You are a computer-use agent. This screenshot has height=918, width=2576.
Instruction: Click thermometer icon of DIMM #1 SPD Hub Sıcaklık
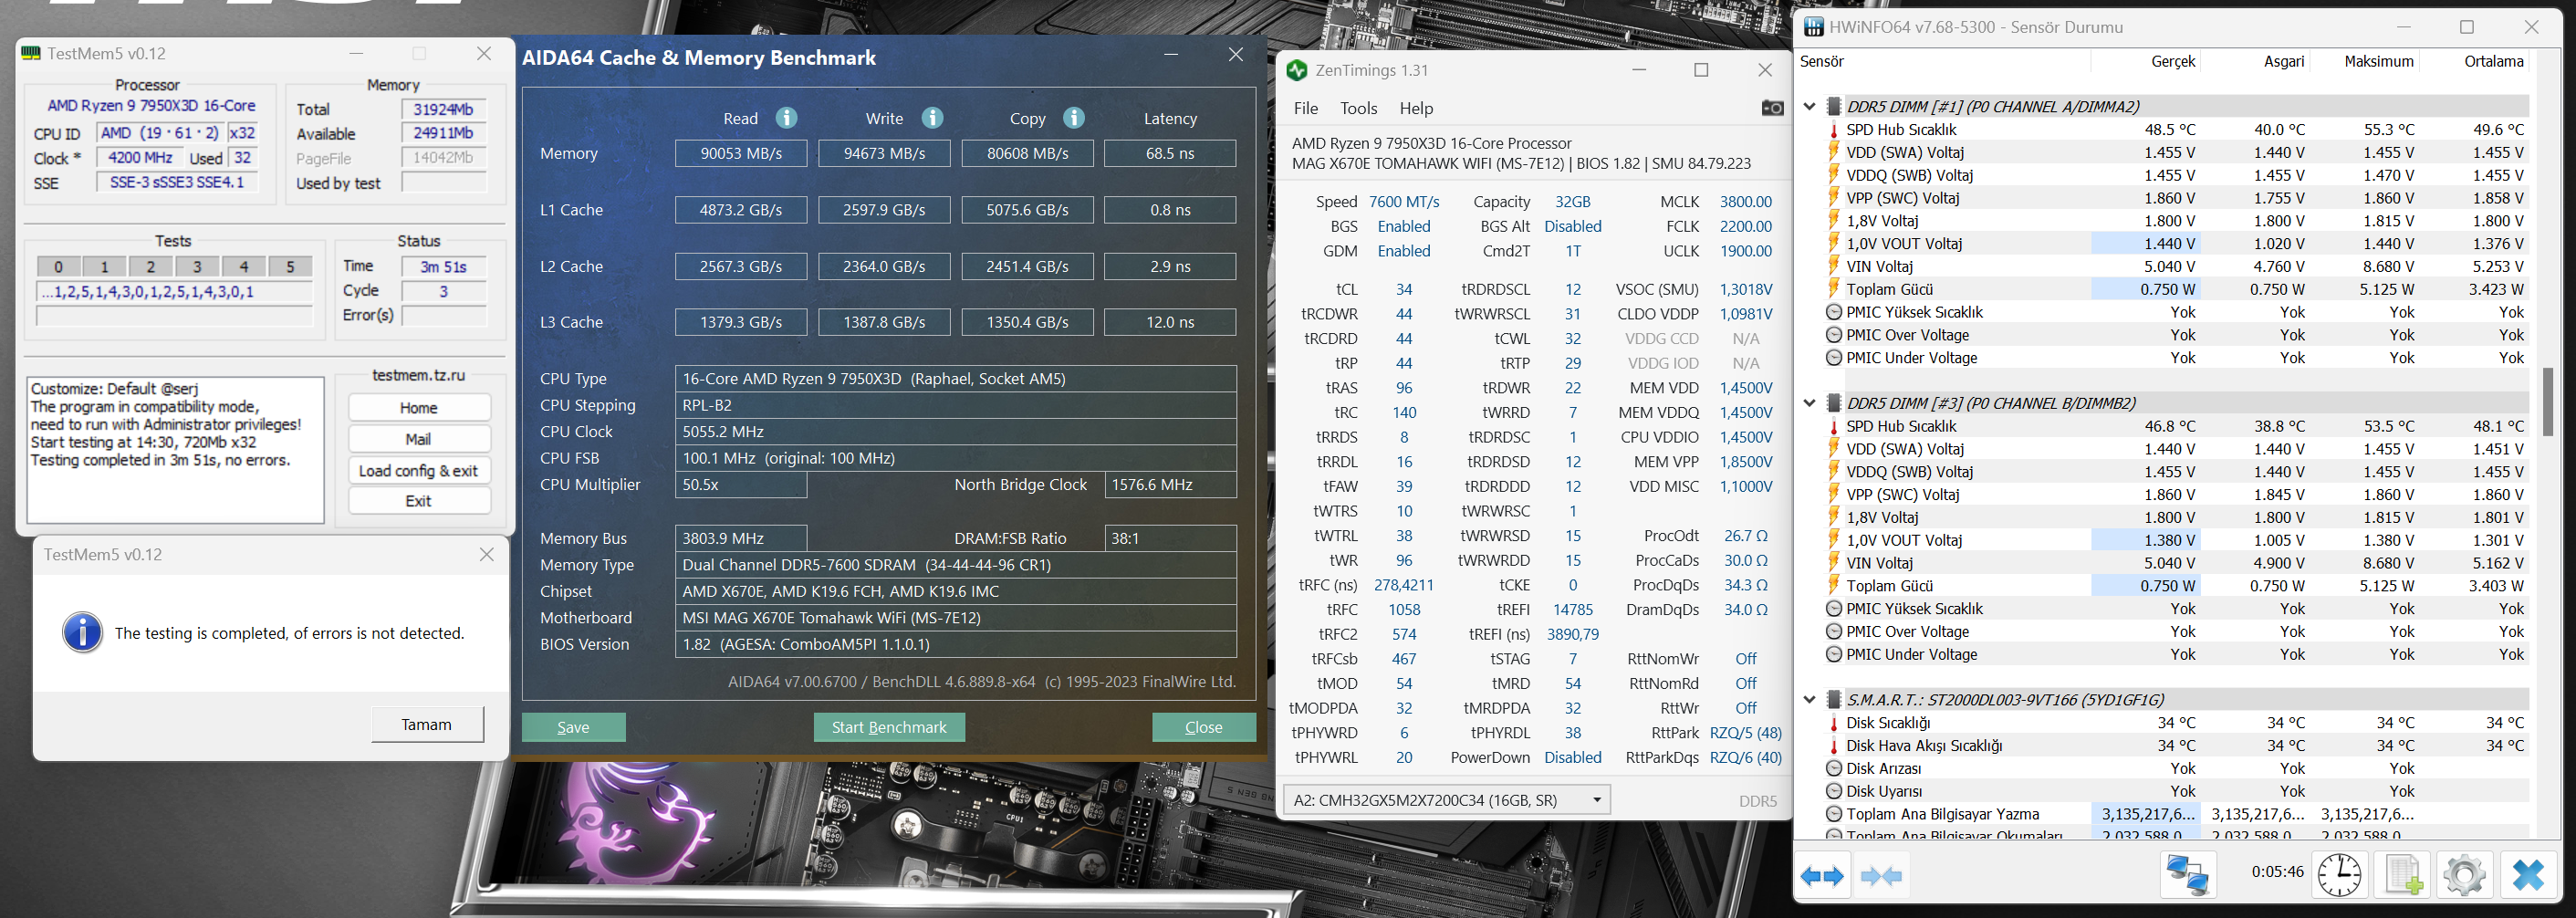(1834, 129)
